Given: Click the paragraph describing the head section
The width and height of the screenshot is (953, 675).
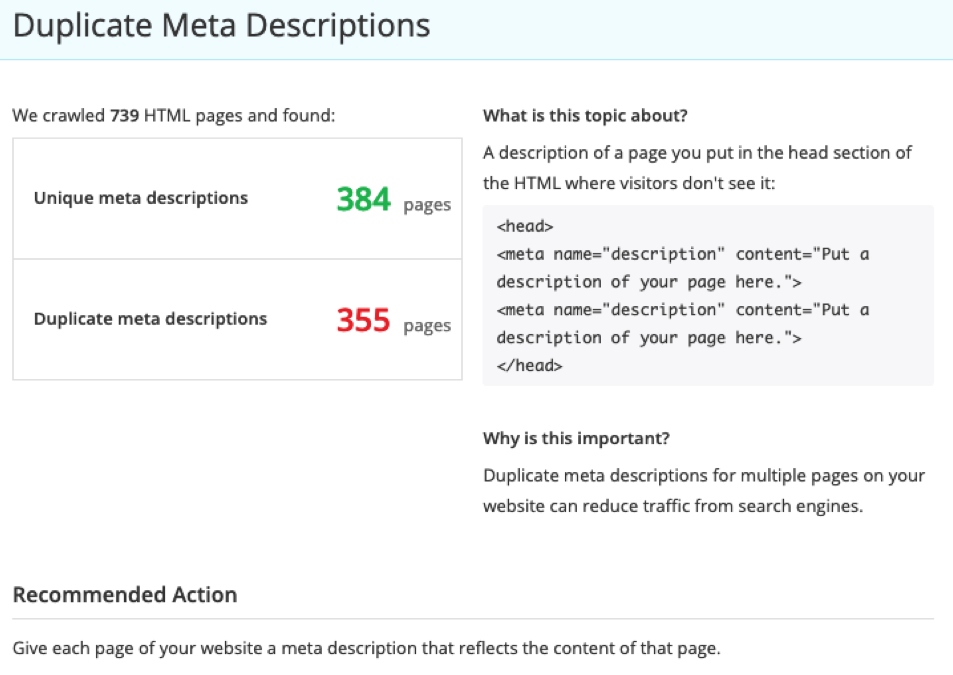Looking at the screenshot, I should coord(697,167).
